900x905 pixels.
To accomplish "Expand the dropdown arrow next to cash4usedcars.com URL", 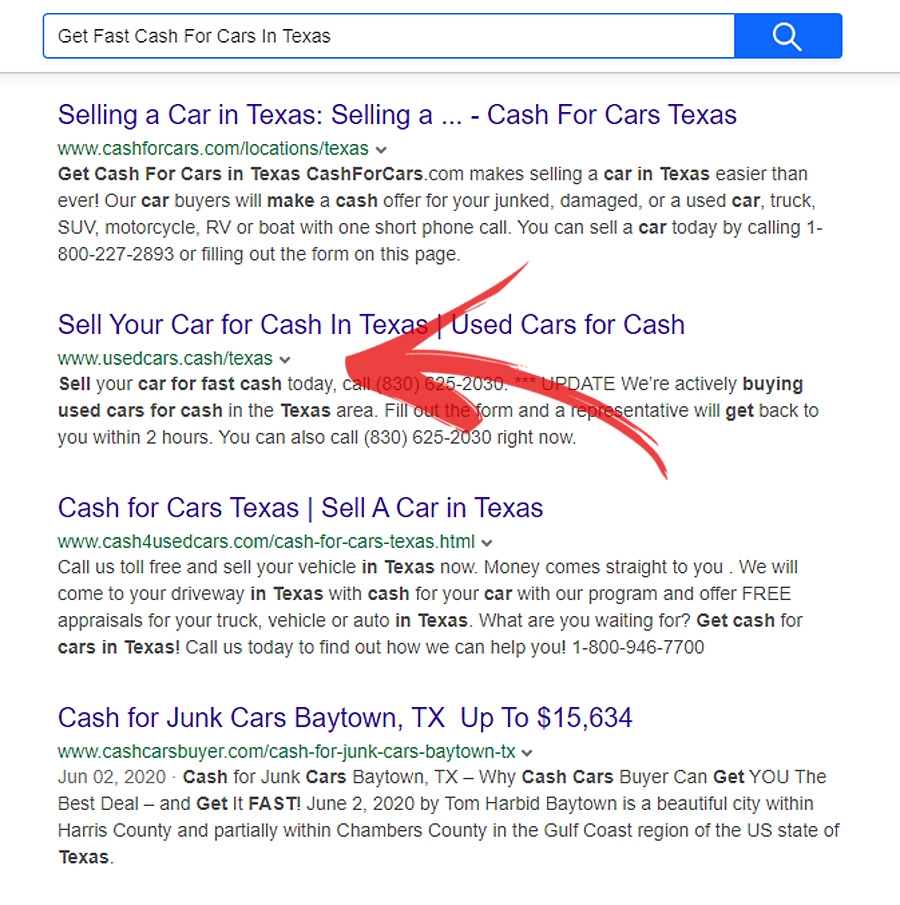I will pyautogui.click(x=487, y=543).
